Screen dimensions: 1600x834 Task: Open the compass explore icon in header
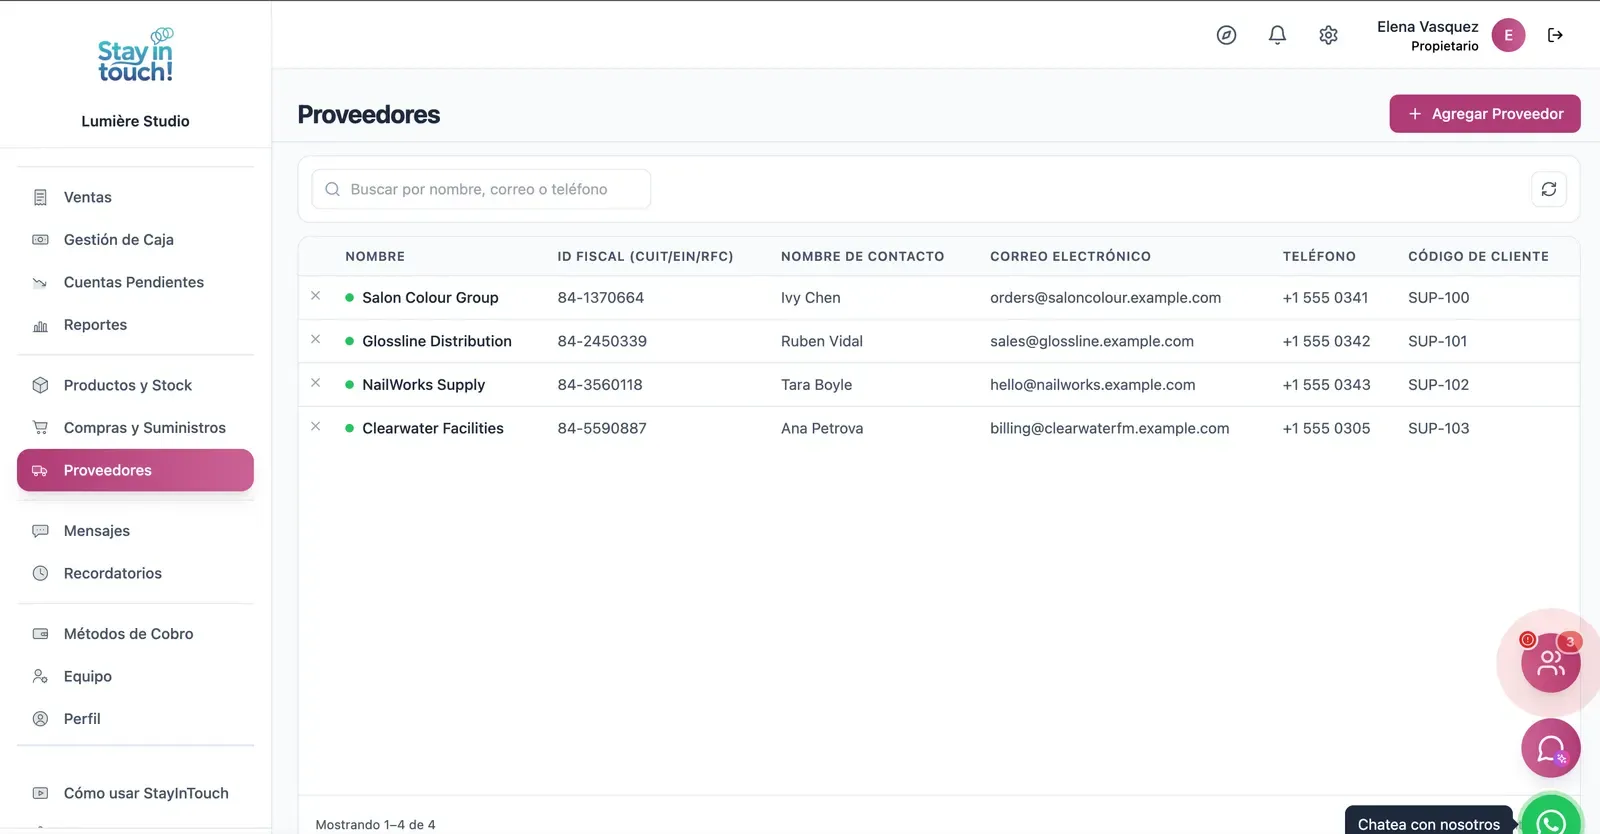(1226, 35)
